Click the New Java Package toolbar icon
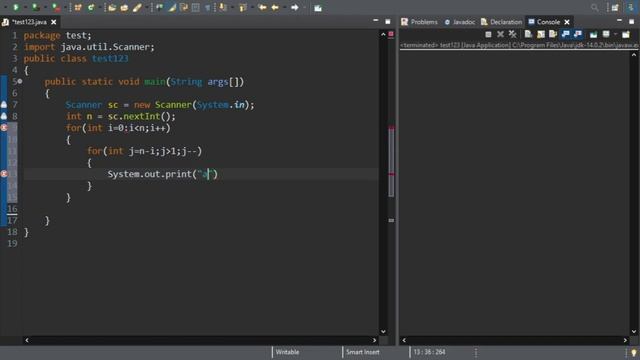 [x=78, y=7]
